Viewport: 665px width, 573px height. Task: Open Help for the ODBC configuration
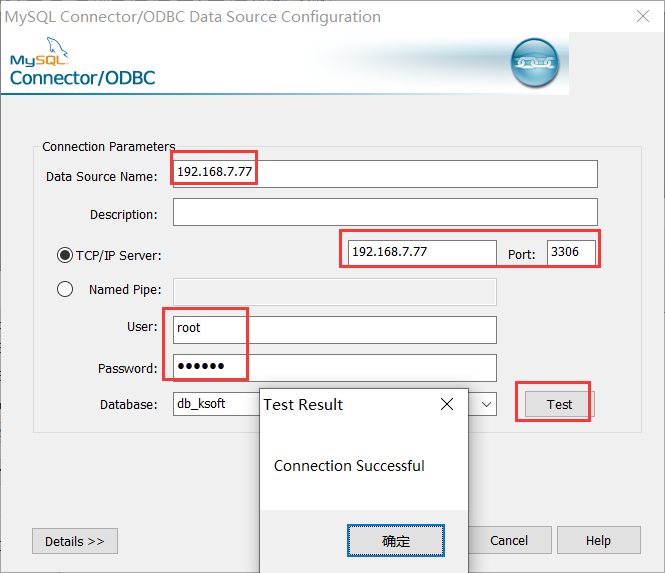[598, 541]
